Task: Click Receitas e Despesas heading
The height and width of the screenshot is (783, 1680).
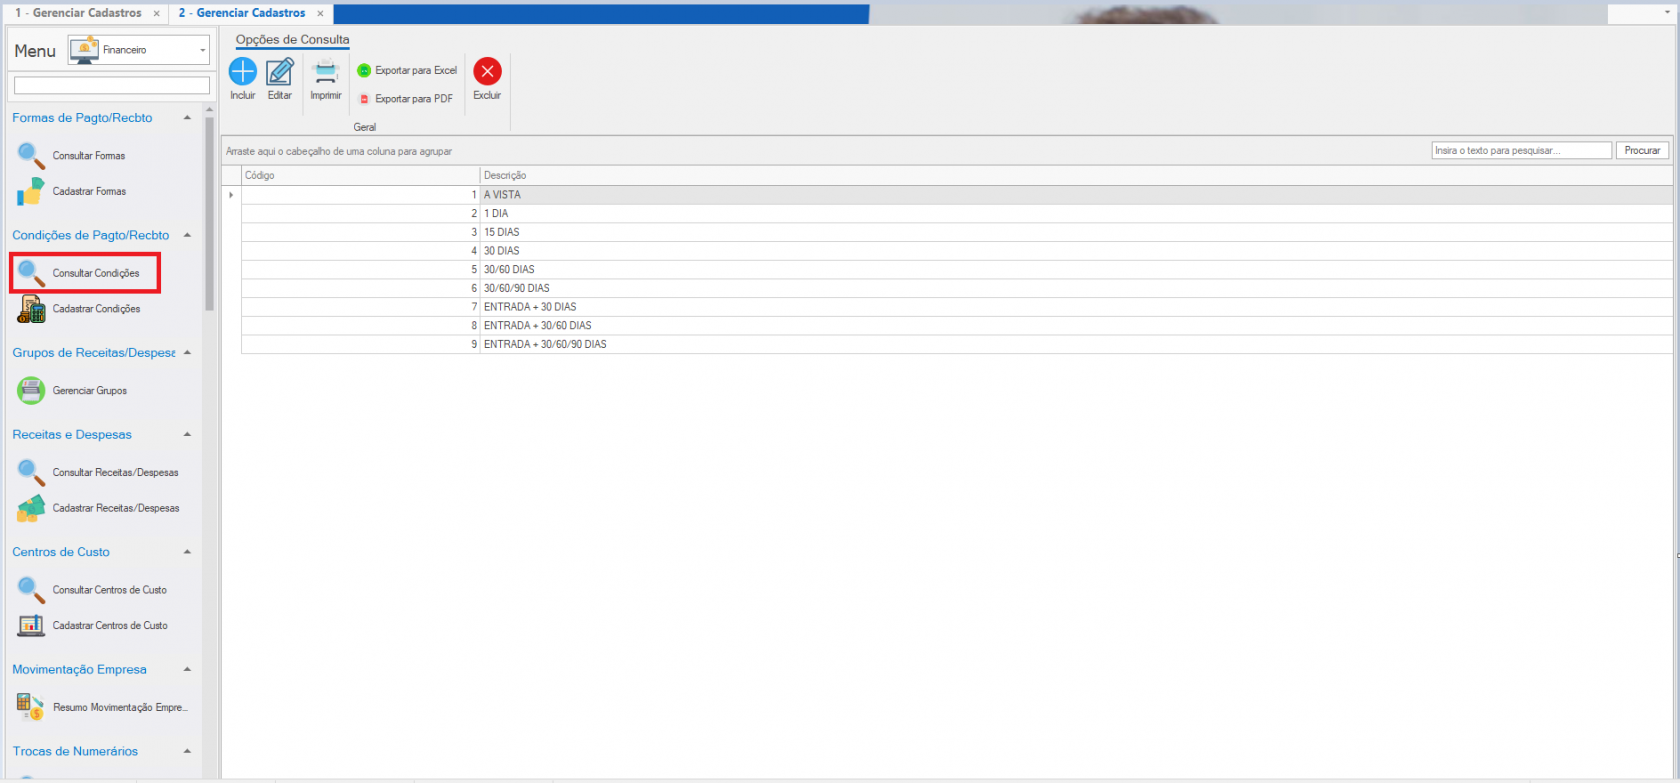Action: point(72,435)
